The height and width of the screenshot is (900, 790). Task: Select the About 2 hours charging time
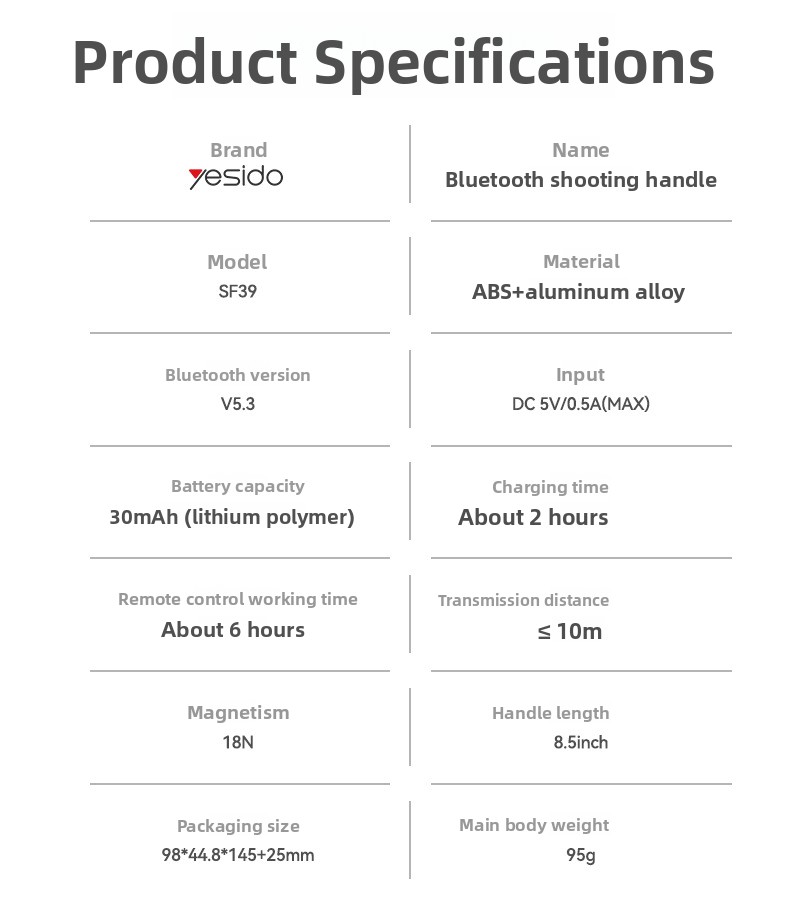pos(533,518)
